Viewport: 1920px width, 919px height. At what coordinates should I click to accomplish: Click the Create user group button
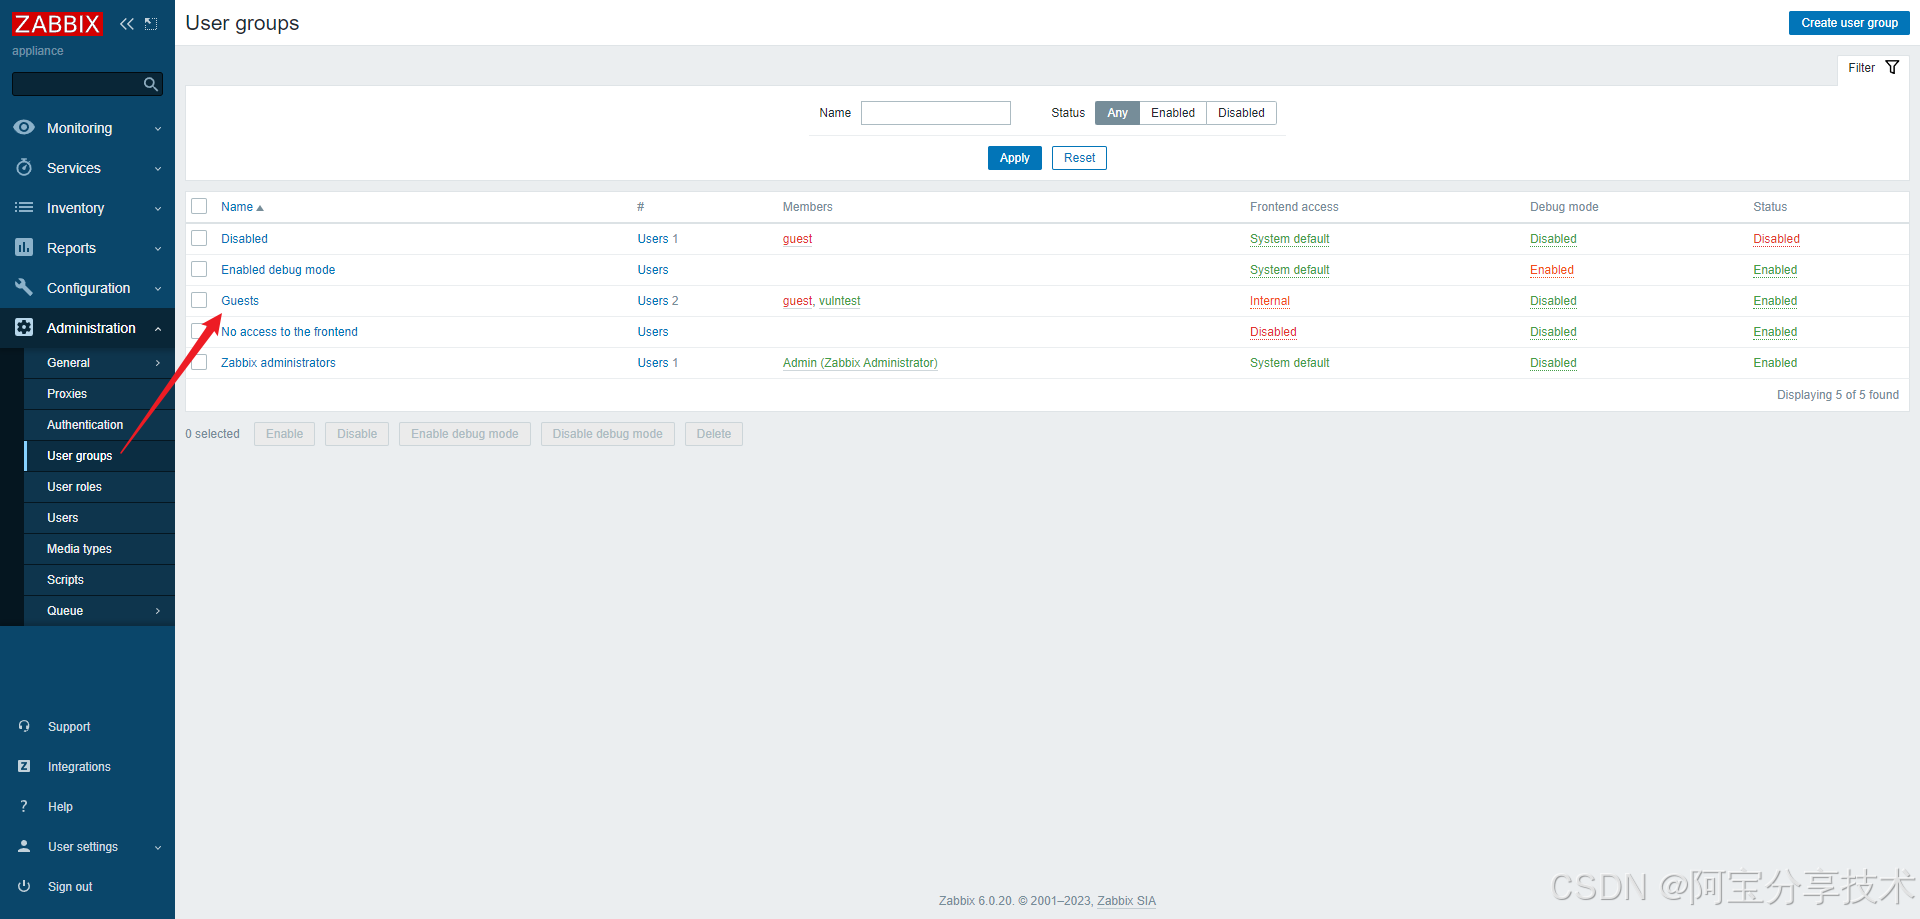point(1849,23)
